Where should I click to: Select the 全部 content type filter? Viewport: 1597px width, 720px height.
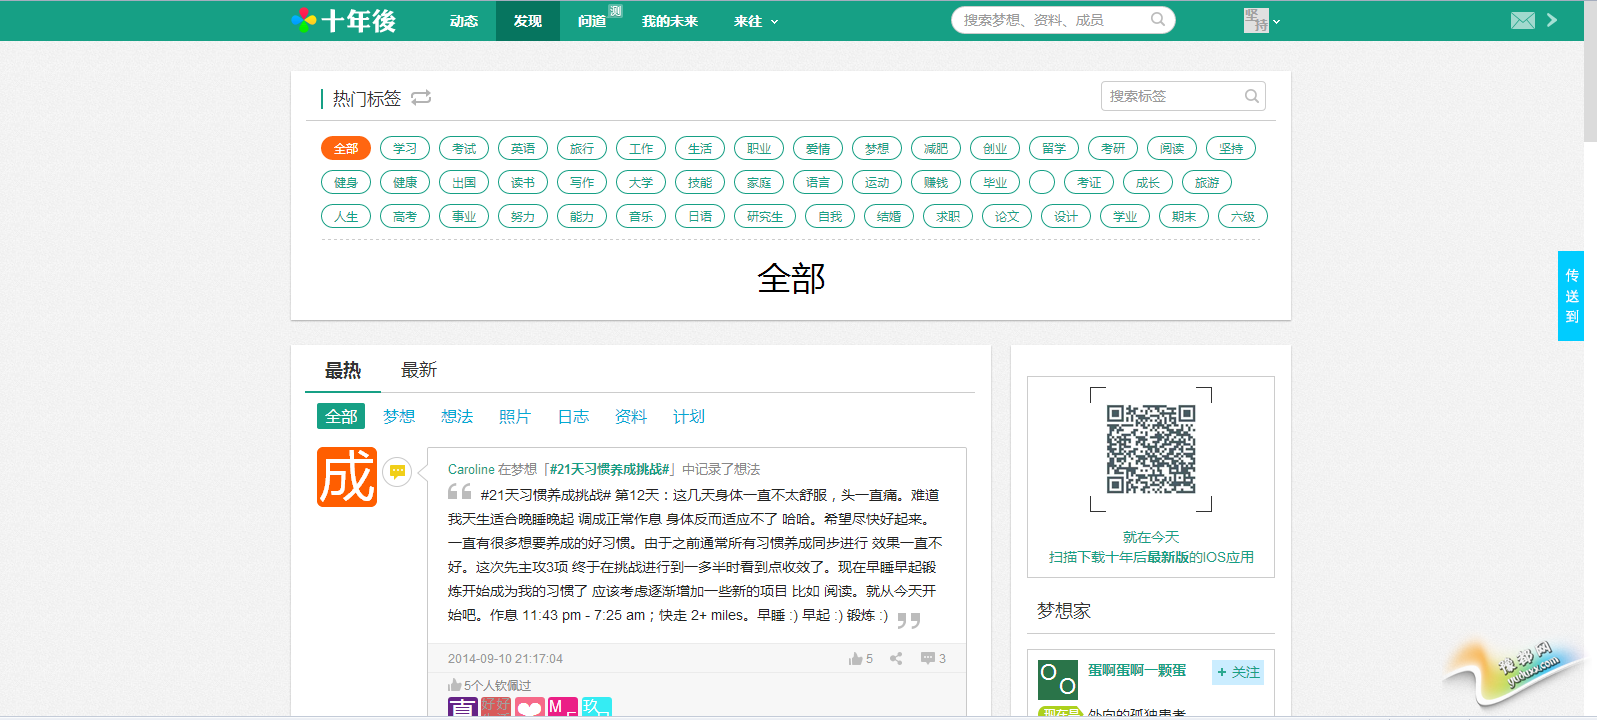[341, 416]
